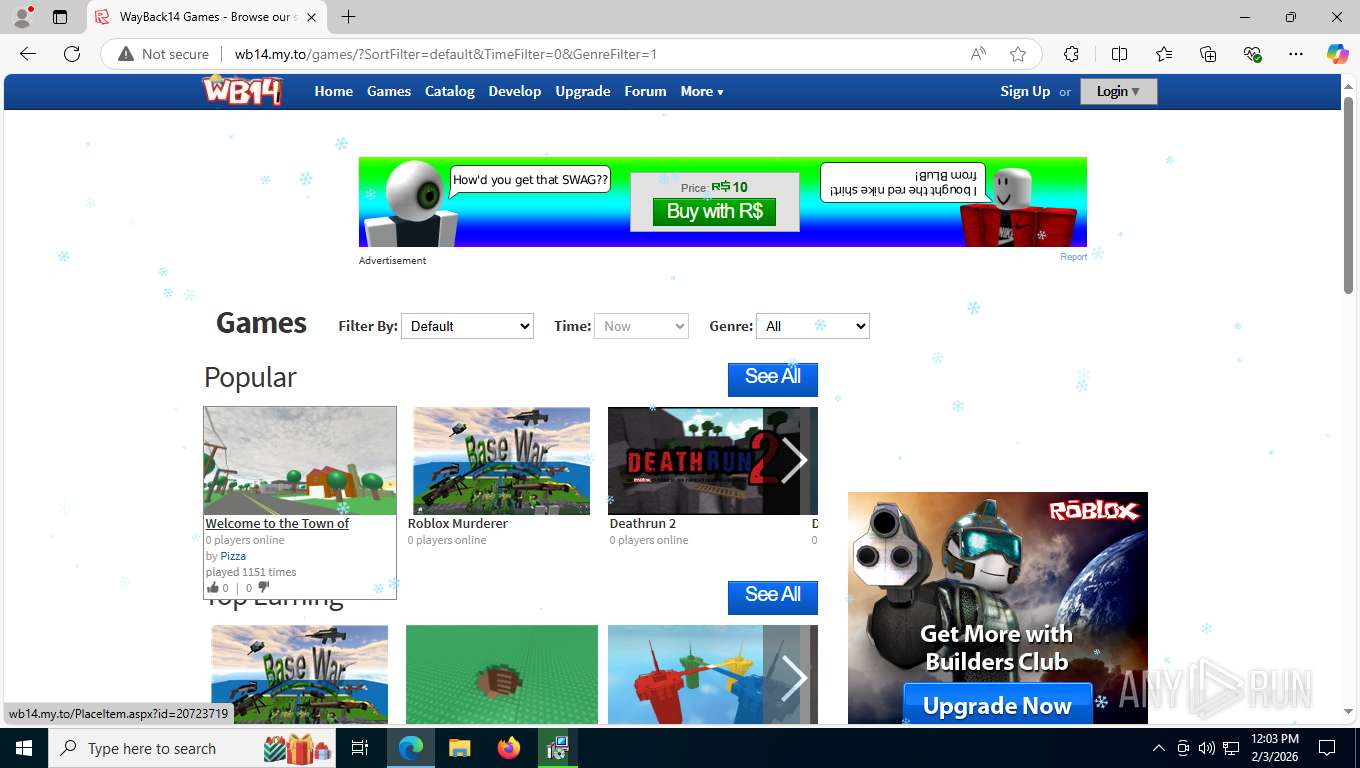Image resolution: width=1360 pixels, height=768 pixels.
Task: Expand the Login dropdown button
Action: tap(1118, 91)
